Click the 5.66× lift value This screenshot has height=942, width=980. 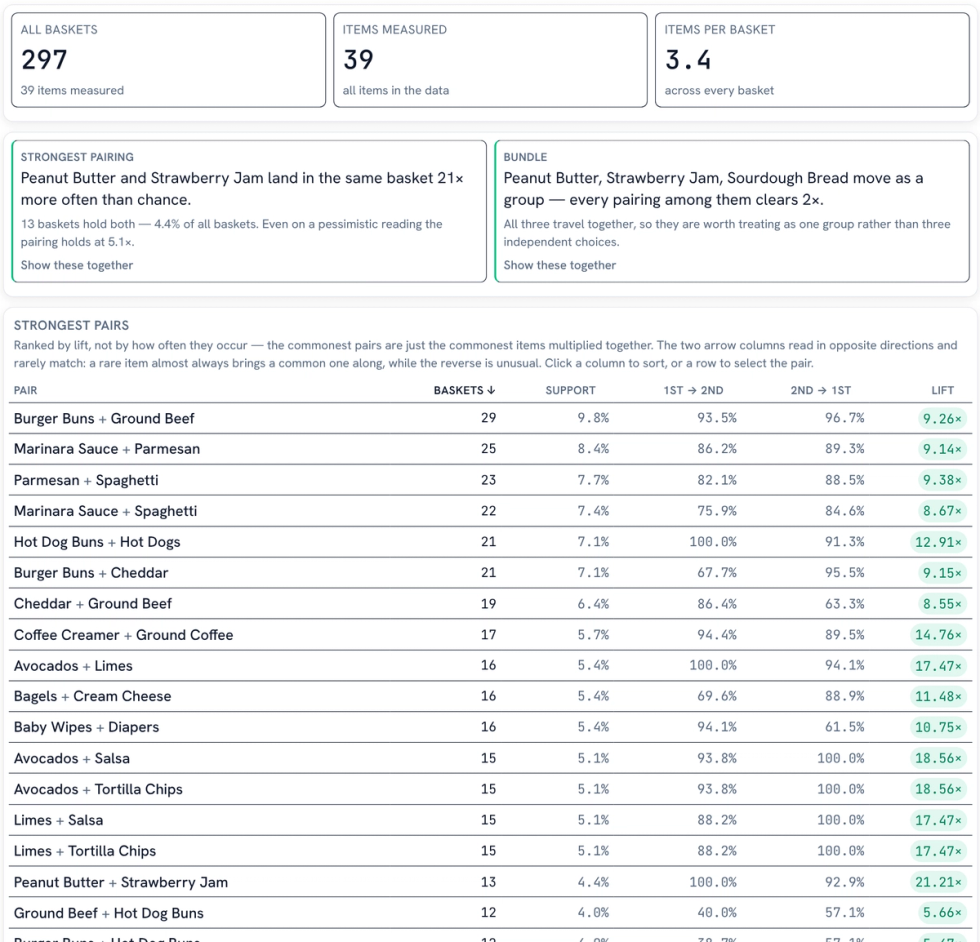coord(942,913)
